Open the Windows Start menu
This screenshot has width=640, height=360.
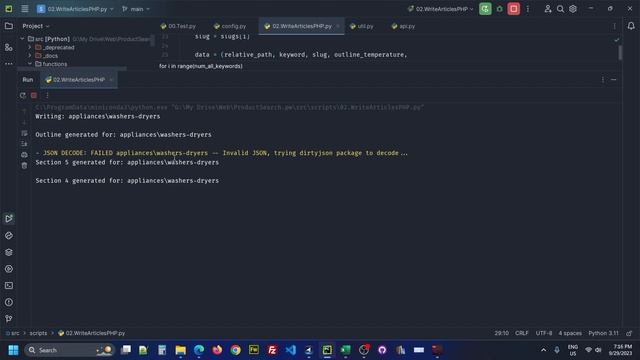click(13, 350)
